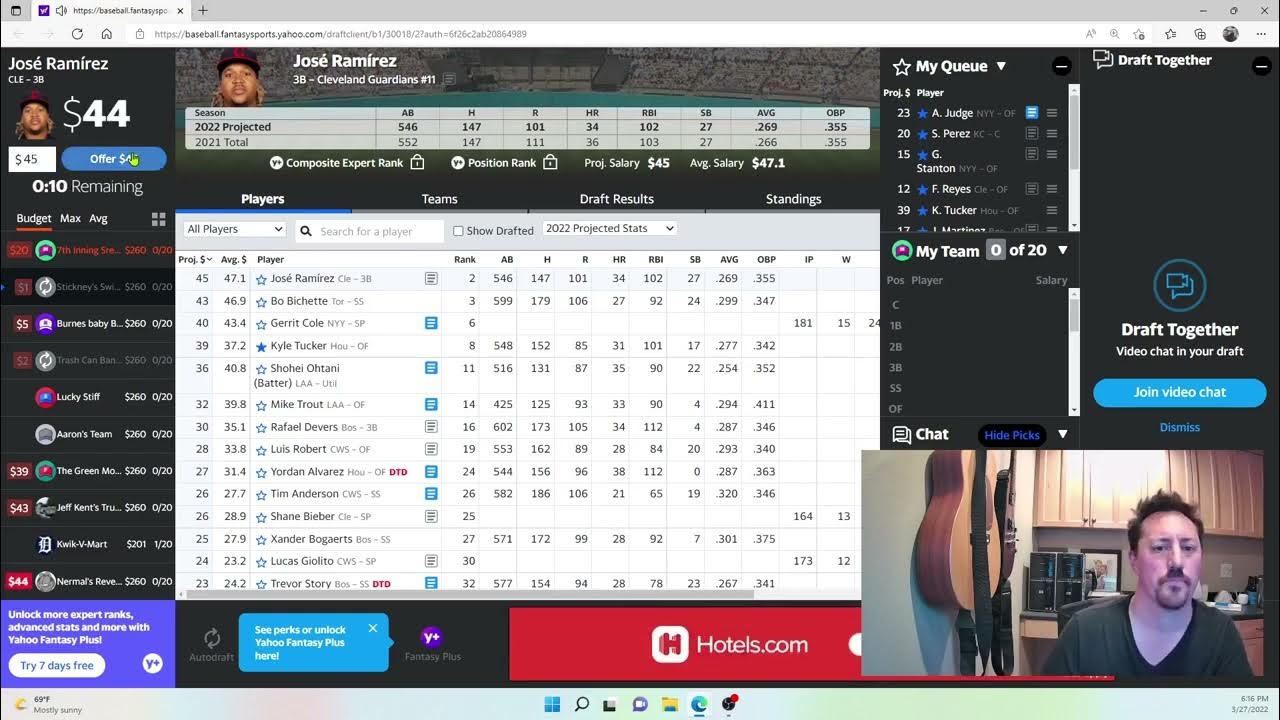1280x720 pixels.
Task: Select the Avg view tab
Action: (x=98, y=218)
